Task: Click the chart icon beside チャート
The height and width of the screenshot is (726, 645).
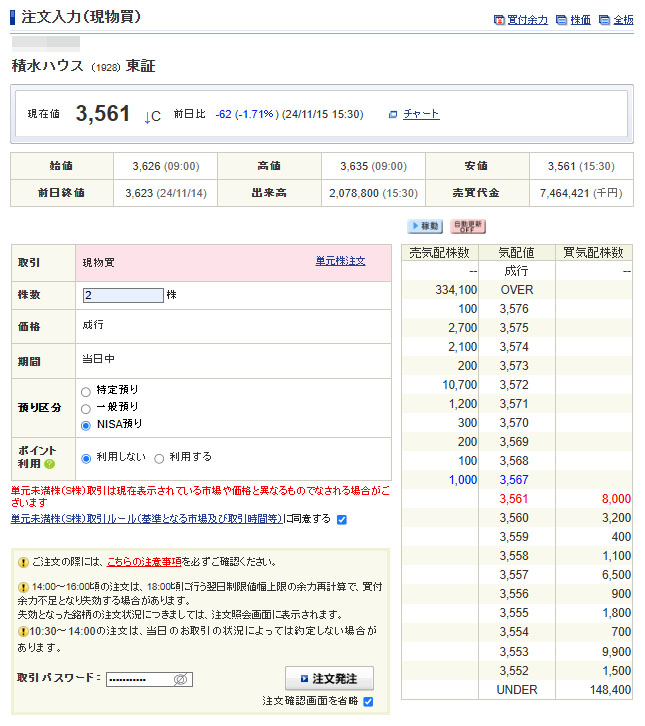Action: tap(393, 115)
